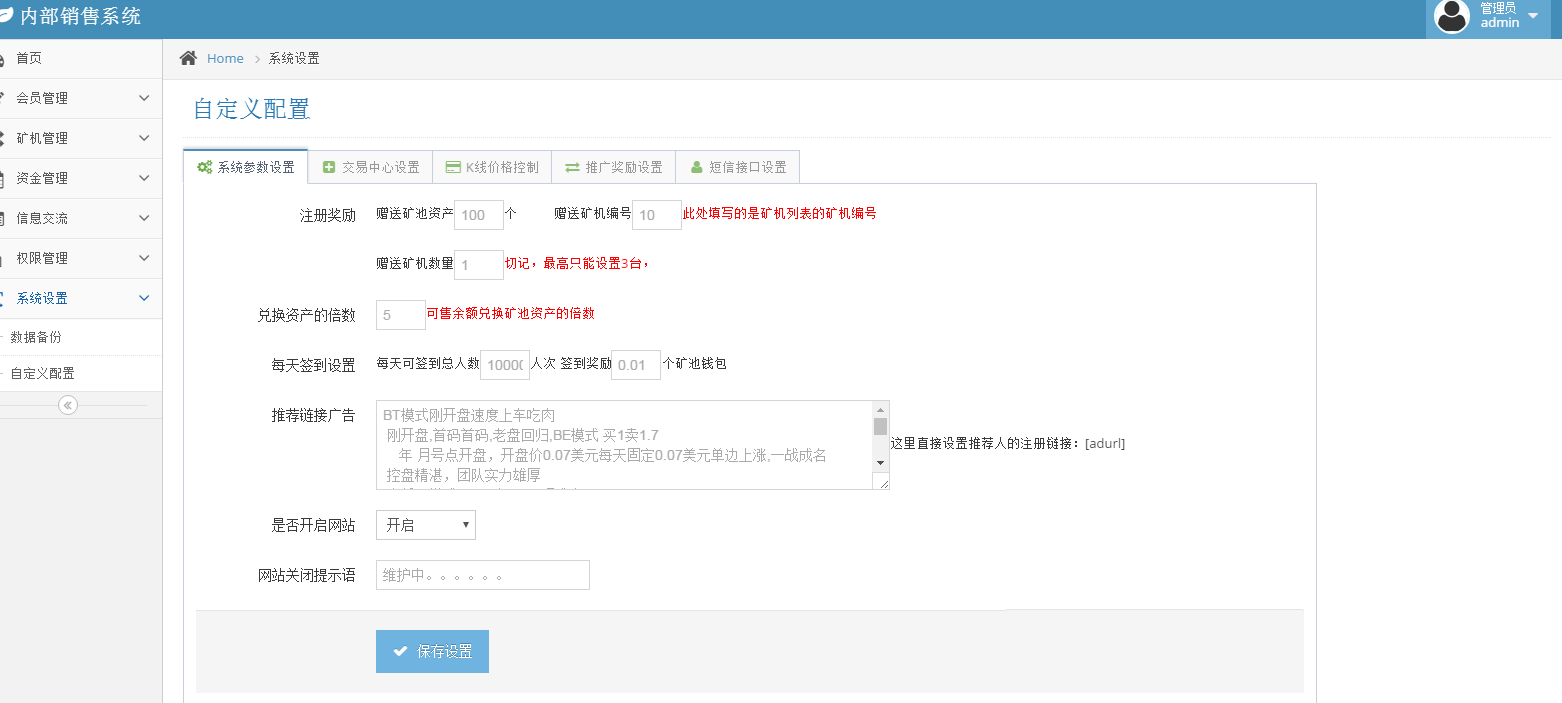Open admin account dropdown arrow
The image size is (1562, 703).
(1533, 16)
